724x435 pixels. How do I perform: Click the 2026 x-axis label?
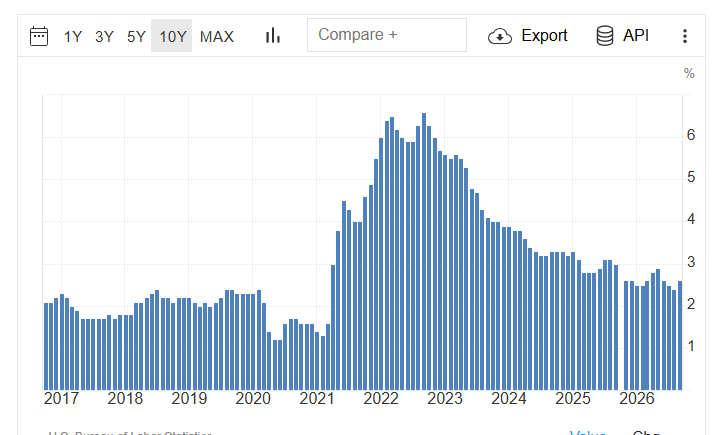pos(637,399)
